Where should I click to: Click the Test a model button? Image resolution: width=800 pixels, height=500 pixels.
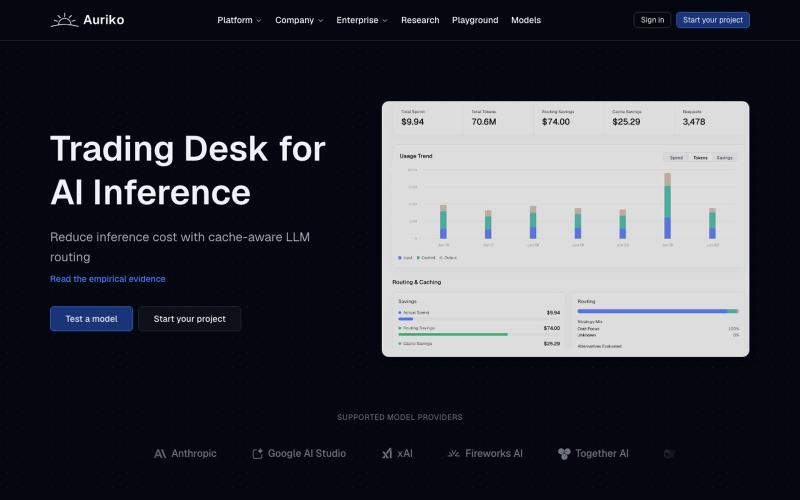[91, 318]
